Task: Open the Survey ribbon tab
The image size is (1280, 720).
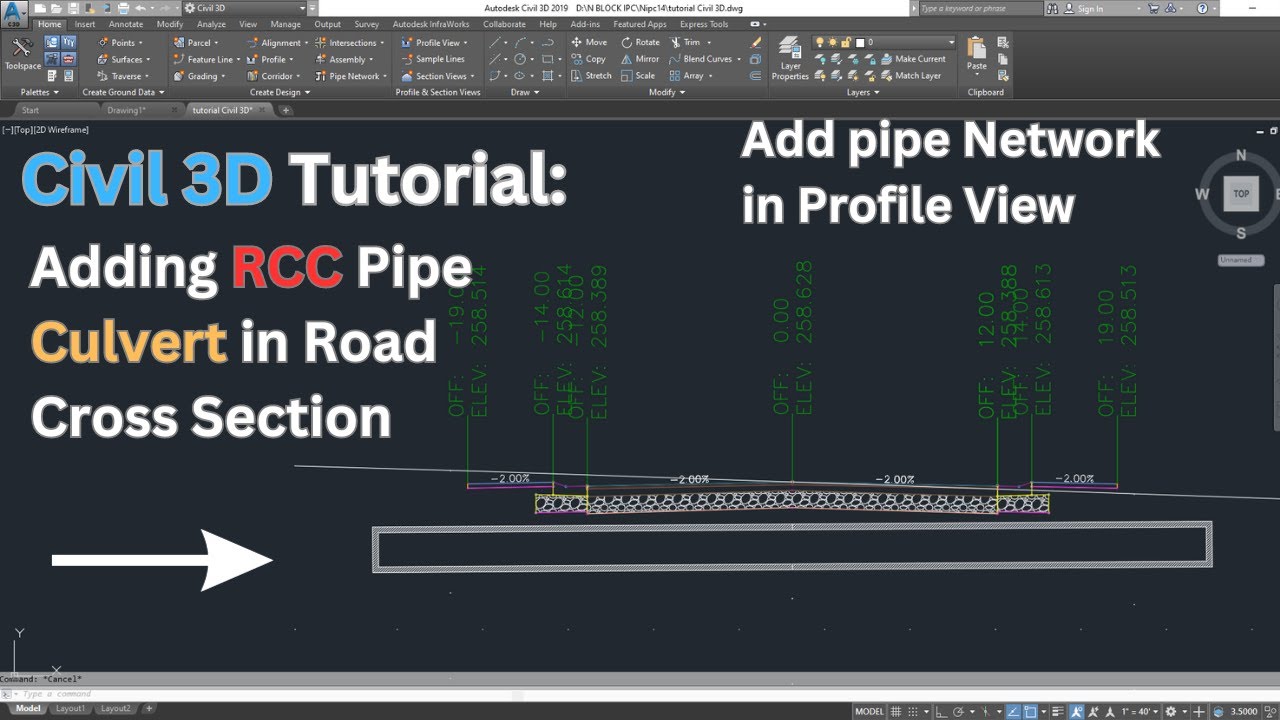Action: coord(367,24)
